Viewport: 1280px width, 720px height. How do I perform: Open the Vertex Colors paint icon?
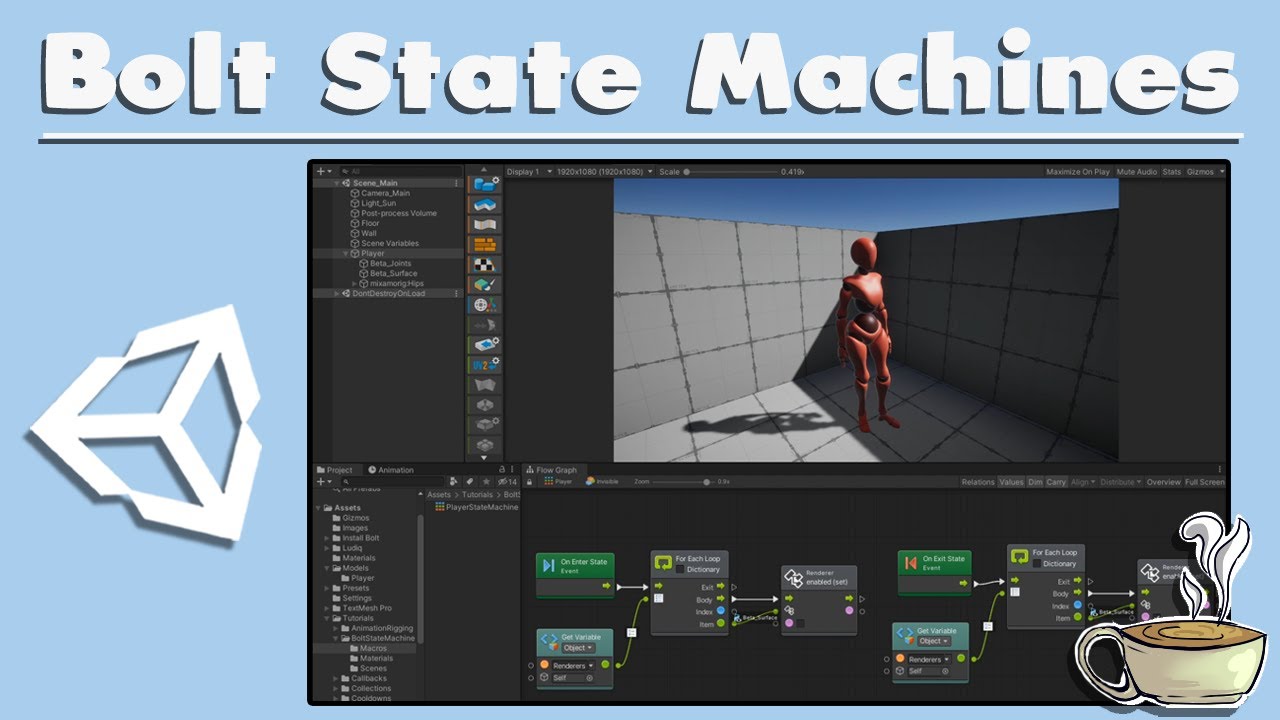485,284
